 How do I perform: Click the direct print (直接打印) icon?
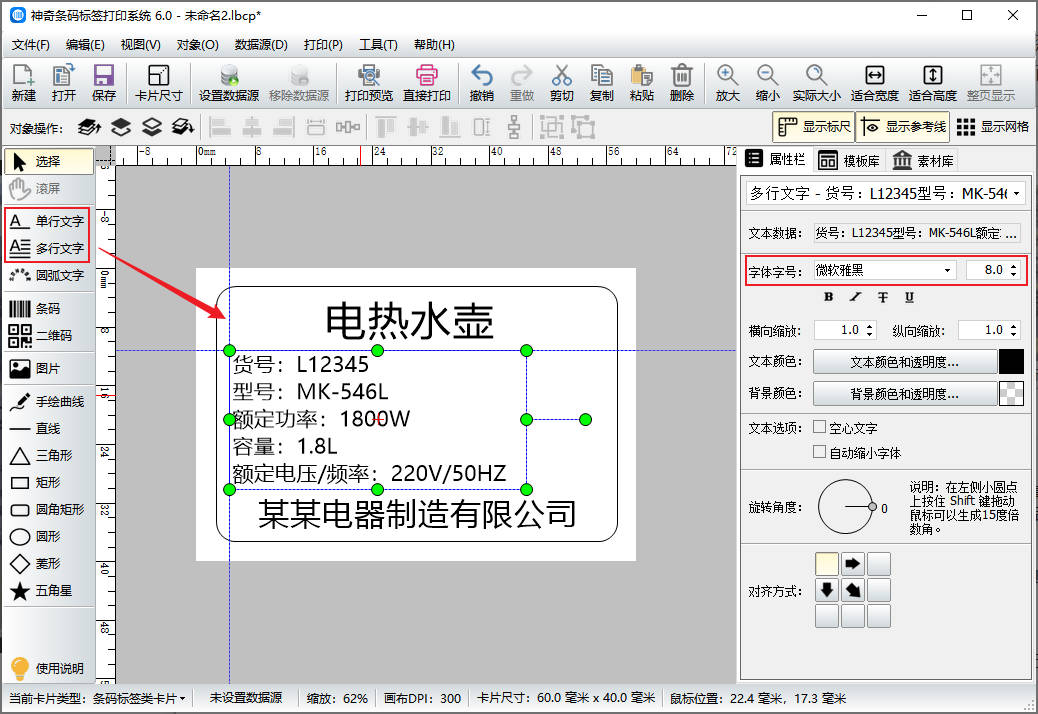(x=426, y=83)
